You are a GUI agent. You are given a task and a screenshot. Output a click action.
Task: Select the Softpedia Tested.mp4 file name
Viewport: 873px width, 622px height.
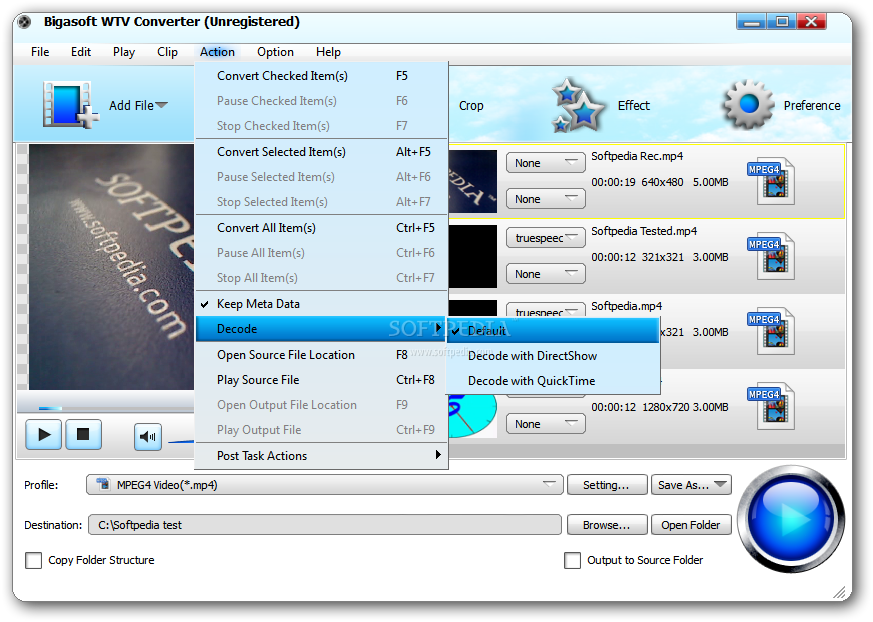pyautogui.click(x=644, y=231)
